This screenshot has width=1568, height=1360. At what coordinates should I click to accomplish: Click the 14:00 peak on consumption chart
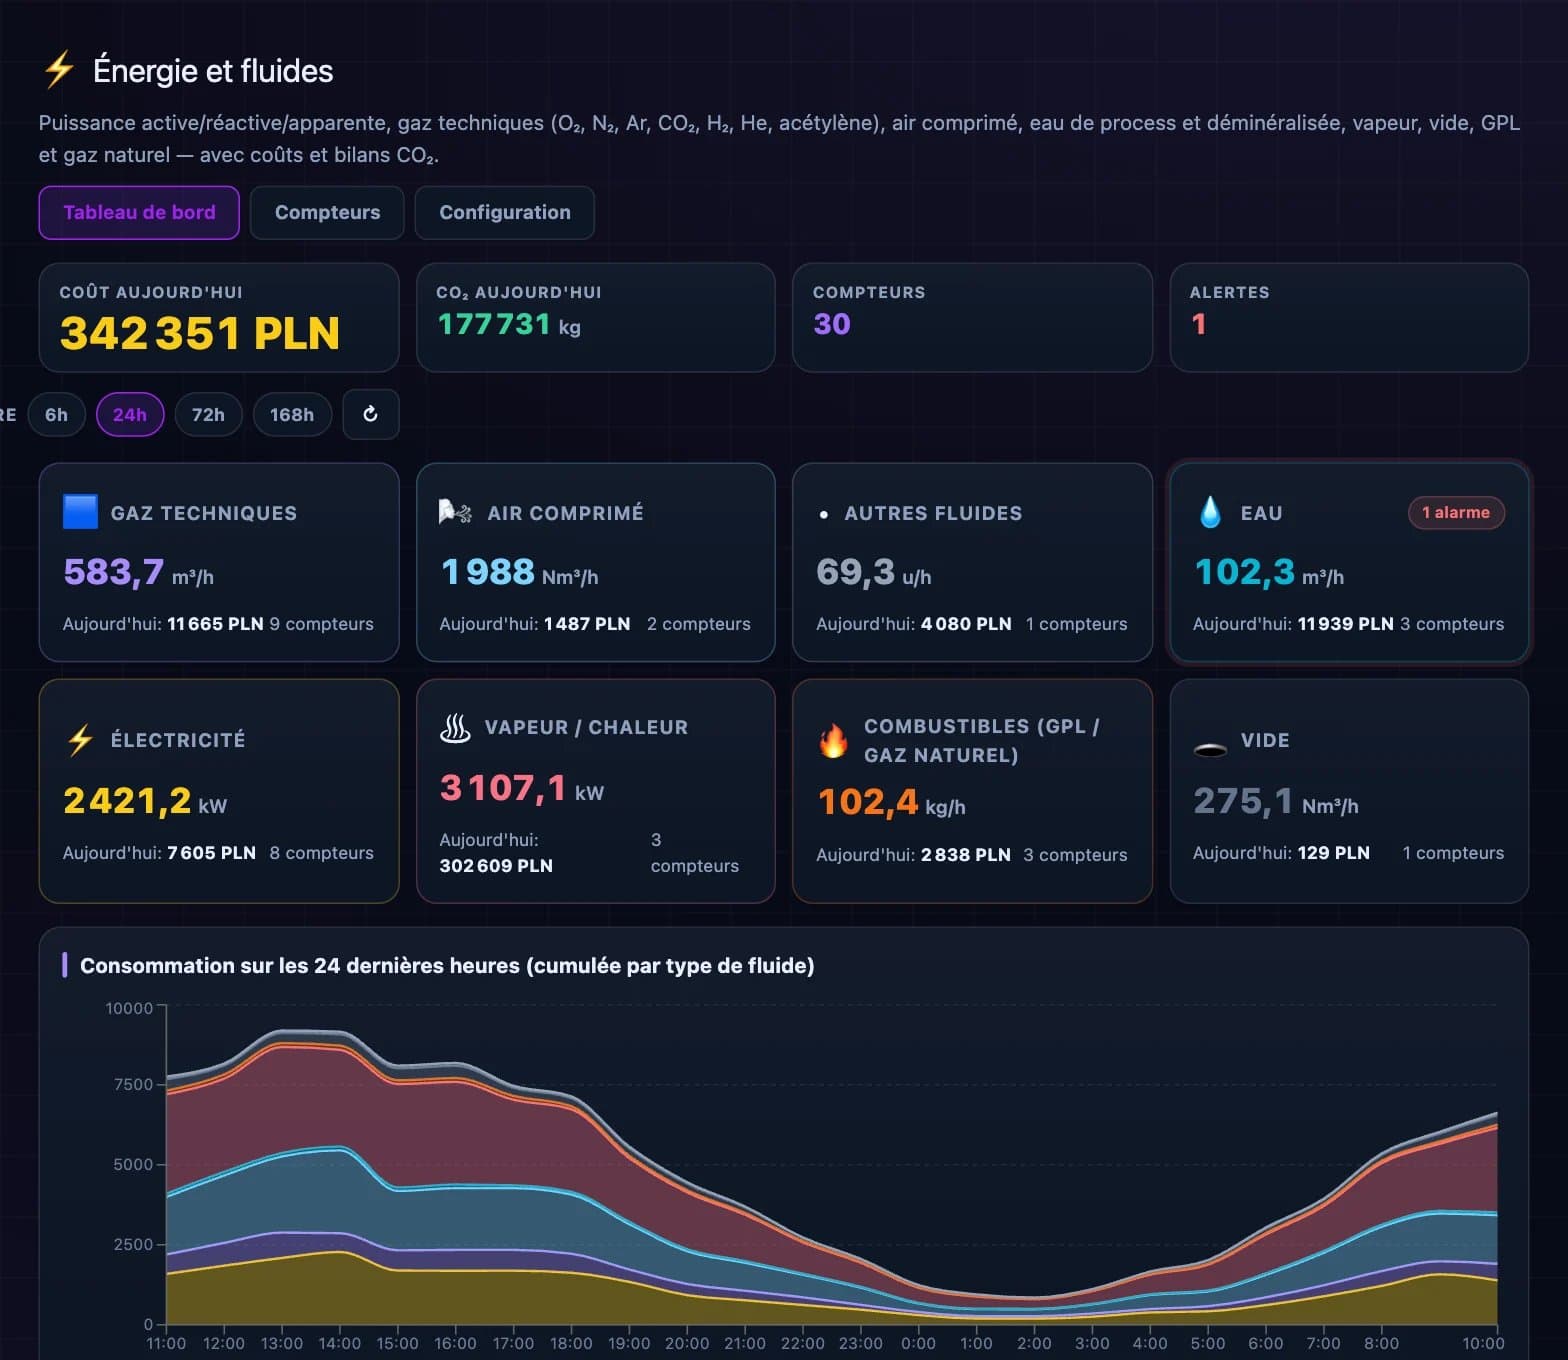(341, 1031)
